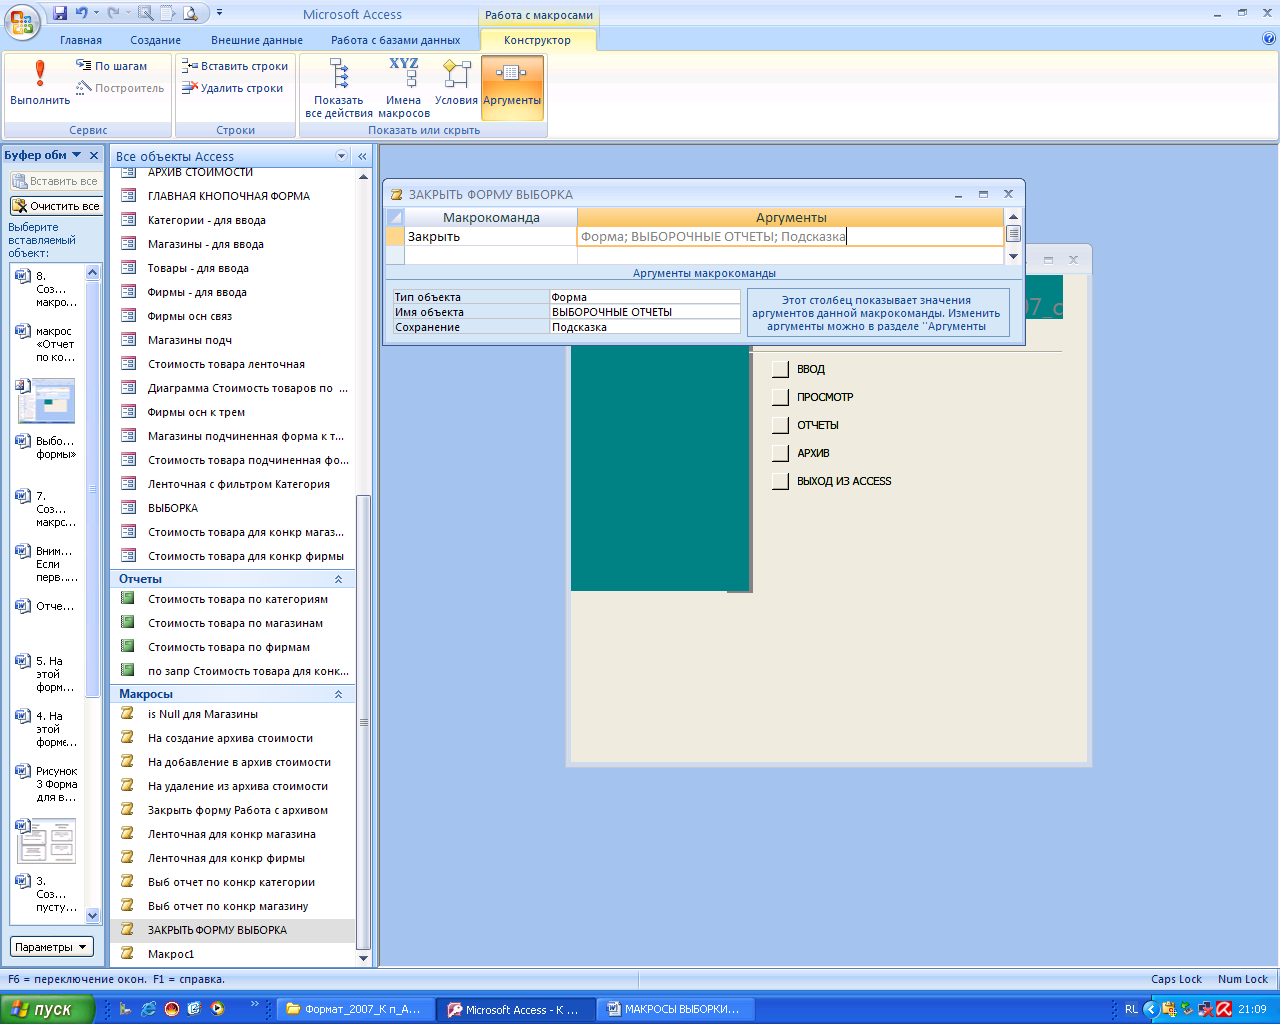This screenshot has height=1024, width=1280.
Task: Run the macro with Выполнить
Action: 40,83
